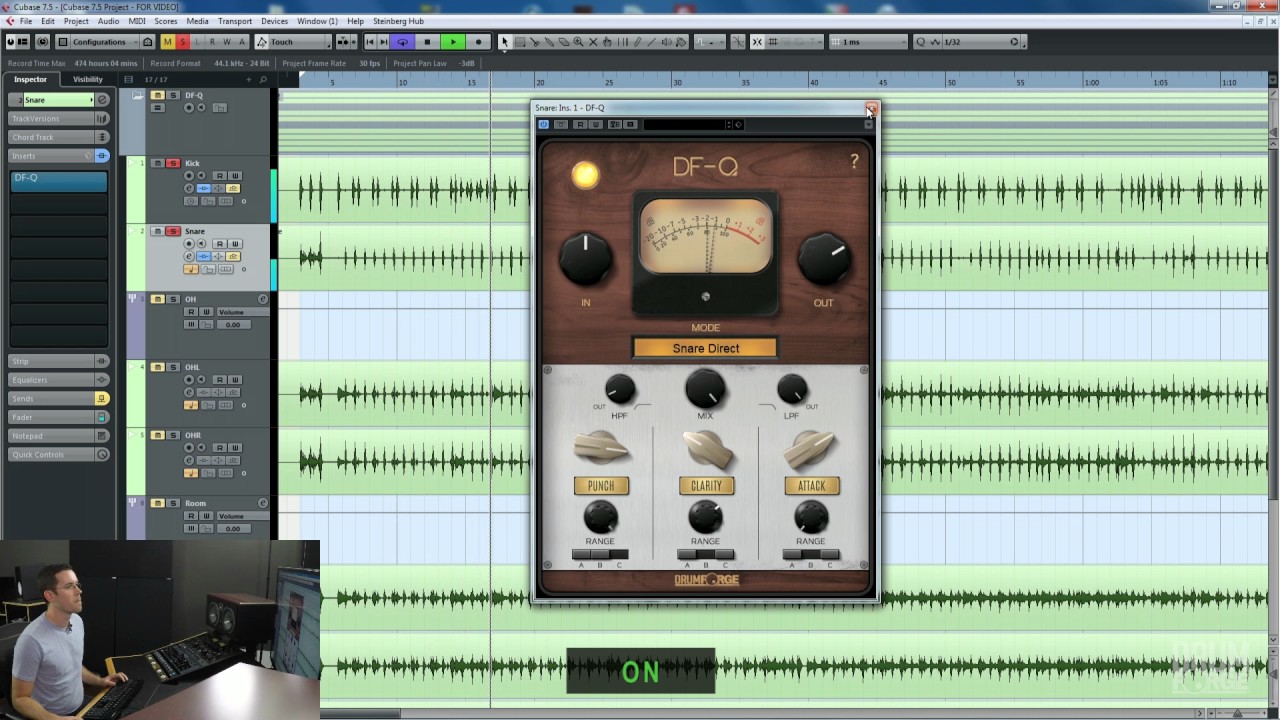Click the DF-Q plugin question mark help
This screenshot has width=1280, height=720.
pyautogui.click(x=854, y=162)
